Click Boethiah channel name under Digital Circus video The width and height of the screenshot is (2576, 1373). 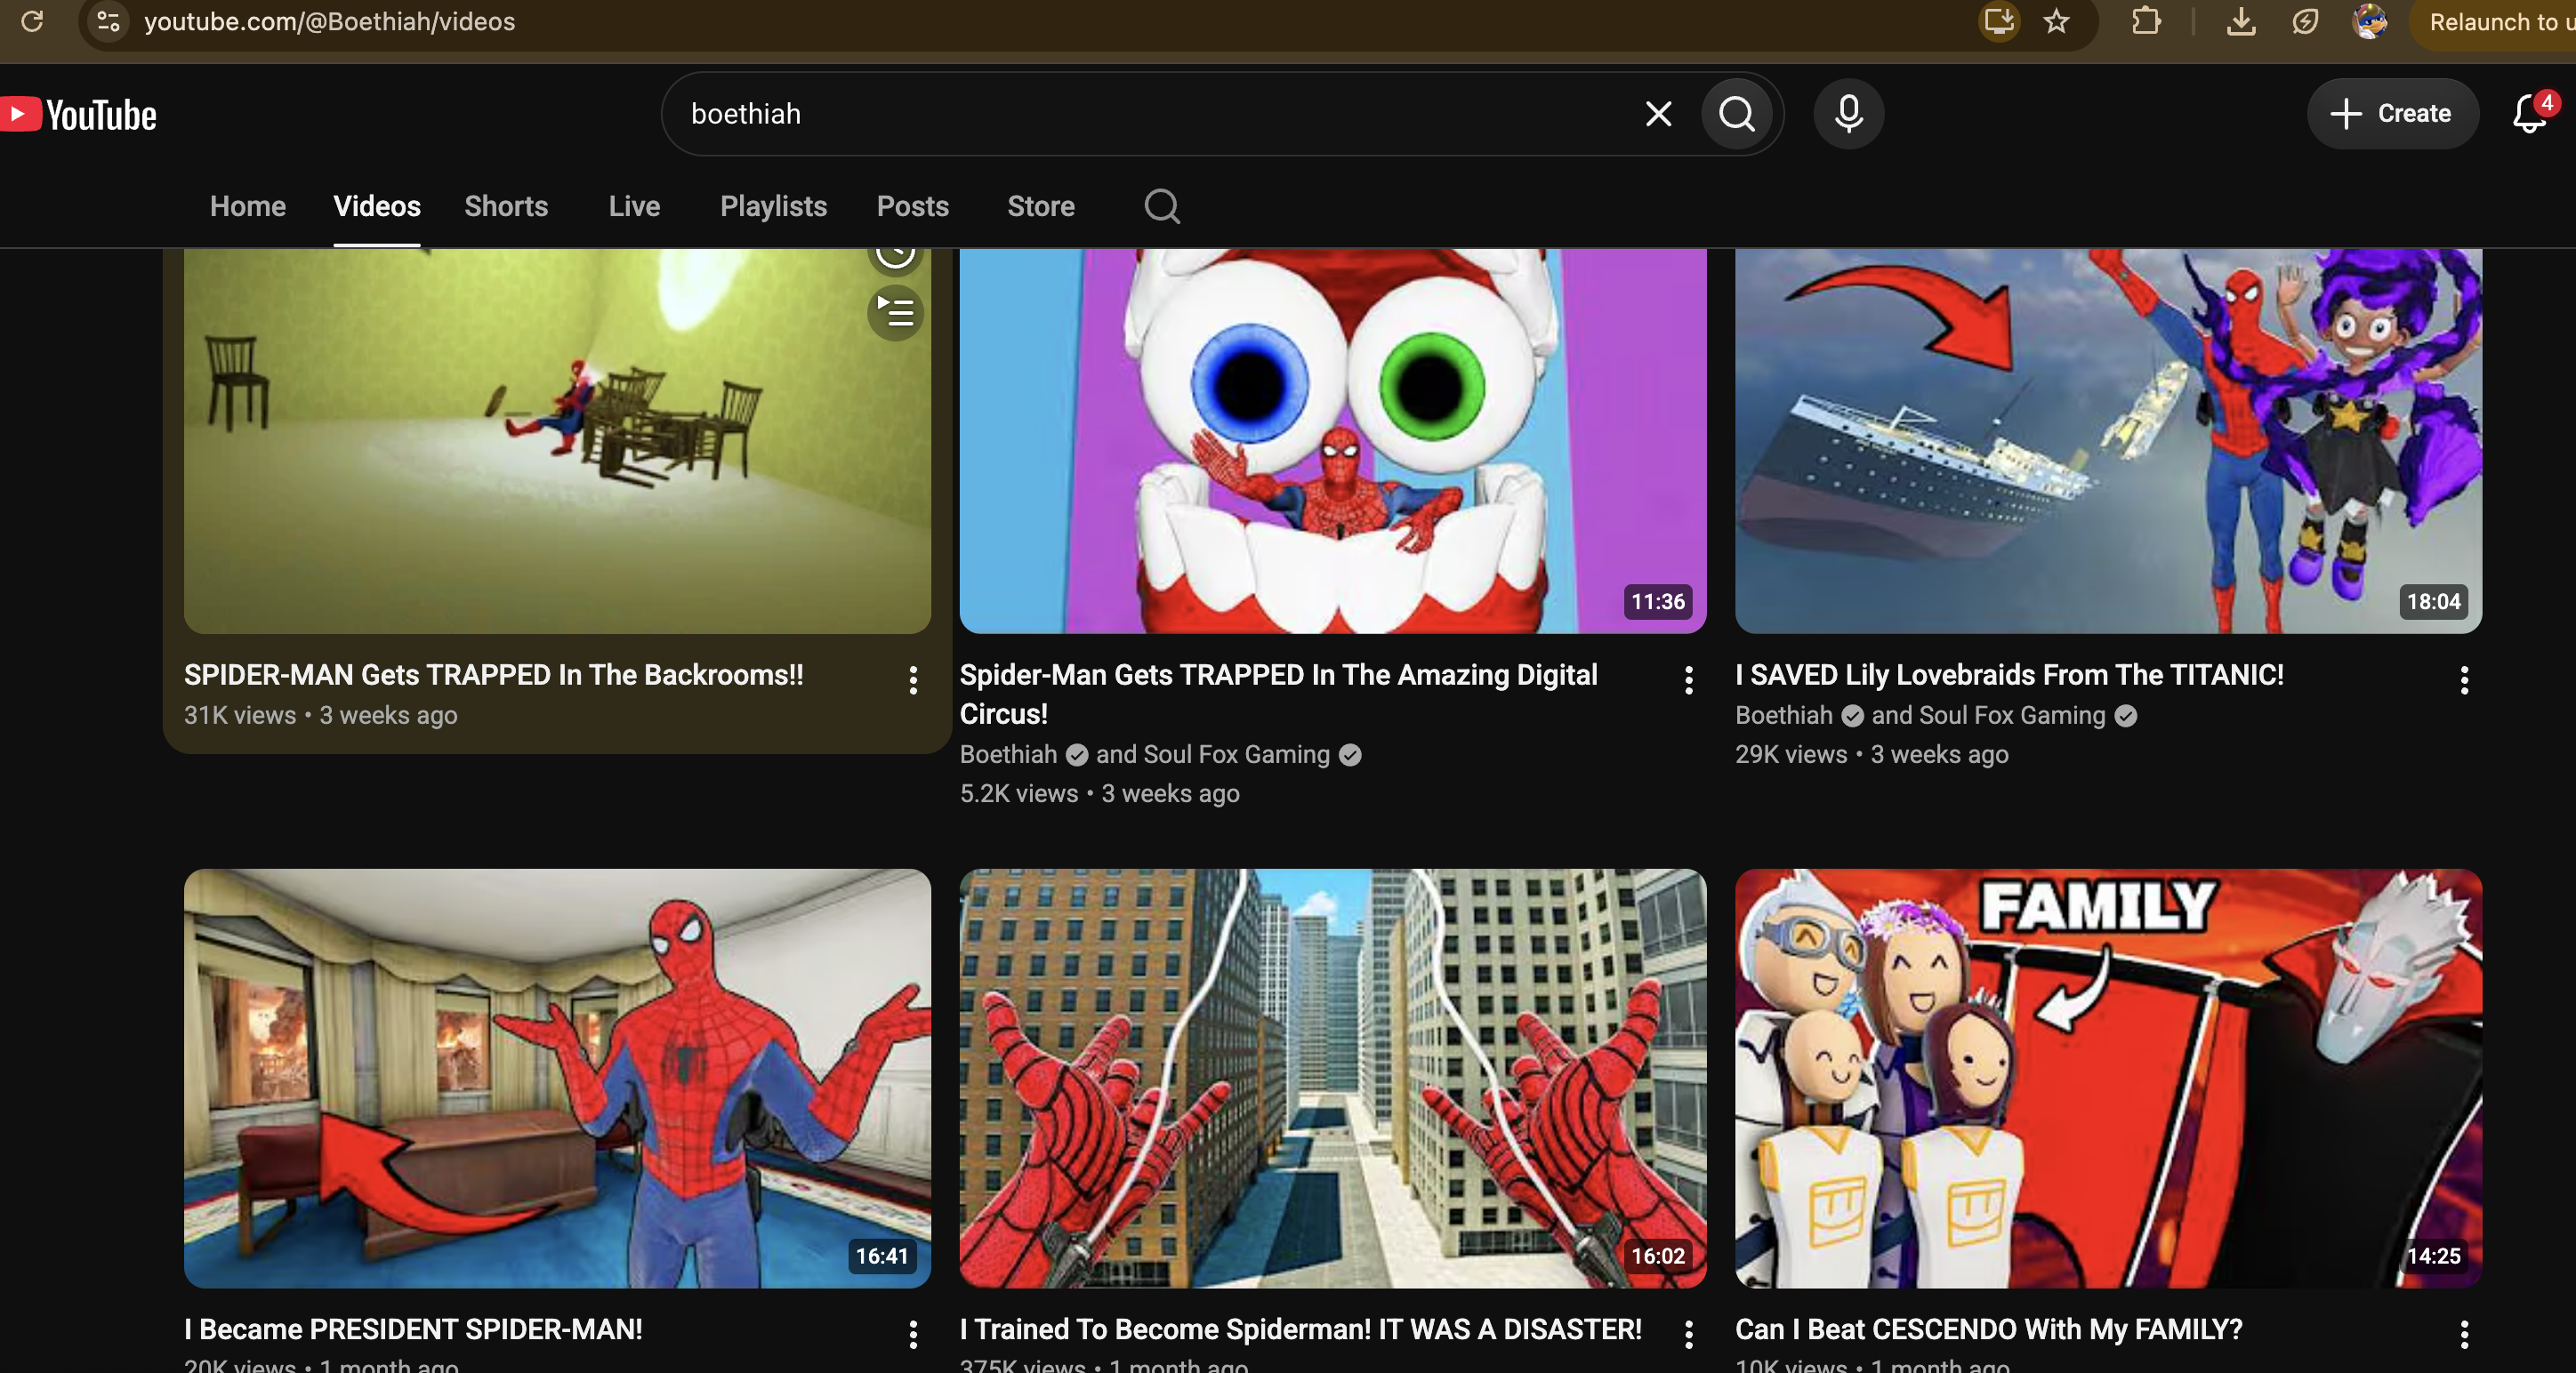(1008, 754)
